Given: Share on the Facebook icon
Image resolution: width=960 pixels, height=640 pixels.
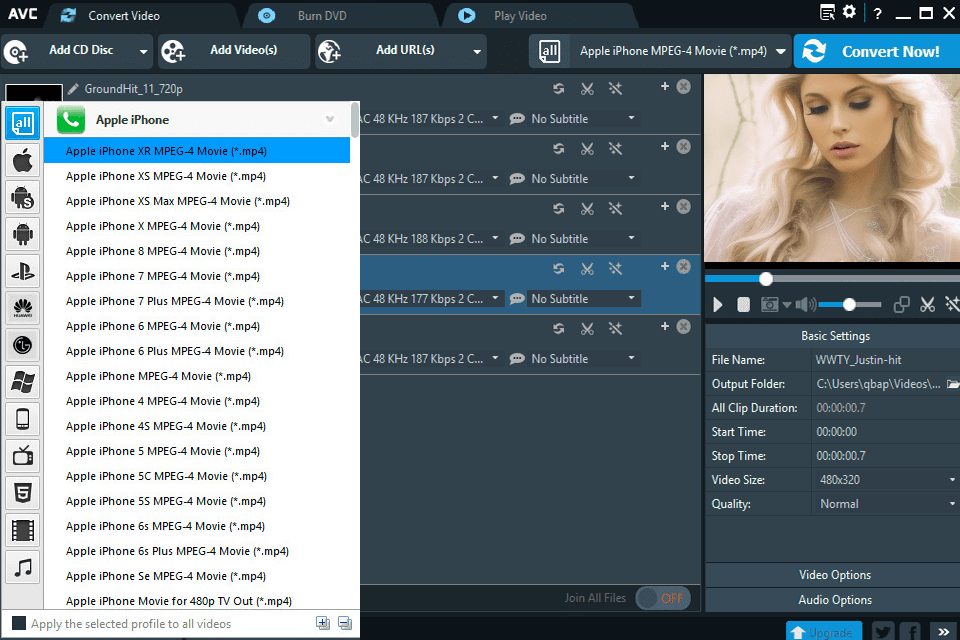Looking at the screenshot, I should [911, 631].
